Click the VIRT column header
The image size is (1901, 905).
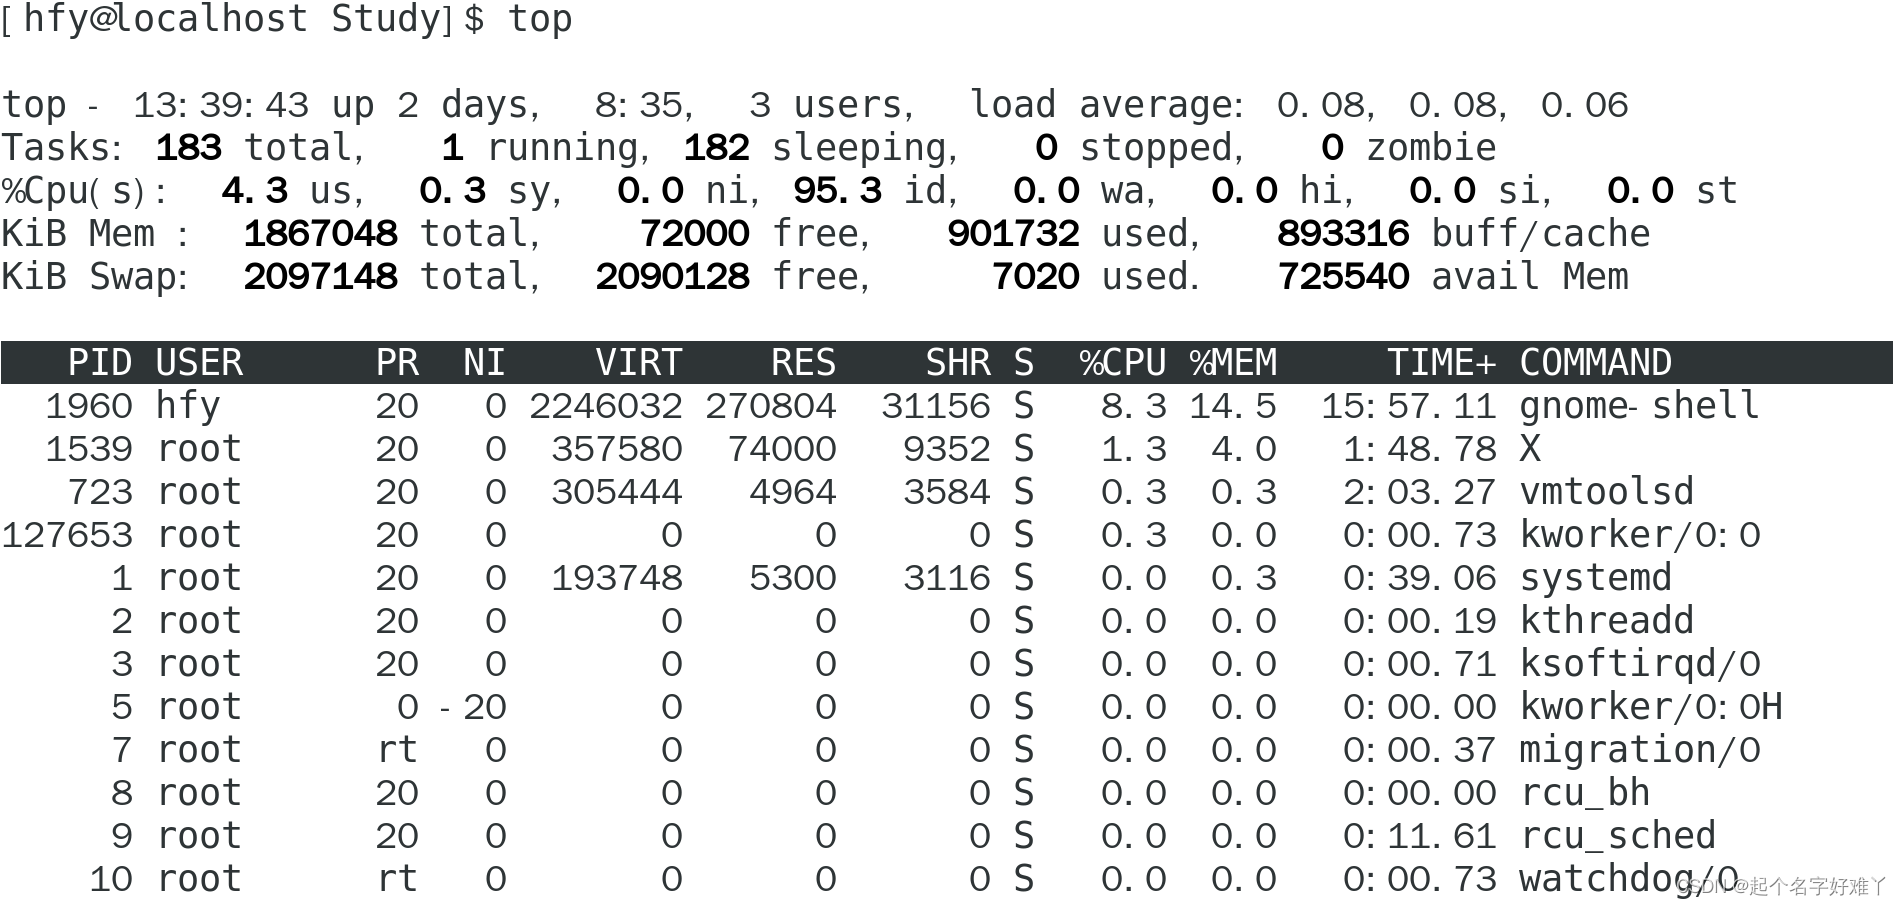[x=639, y=362]
